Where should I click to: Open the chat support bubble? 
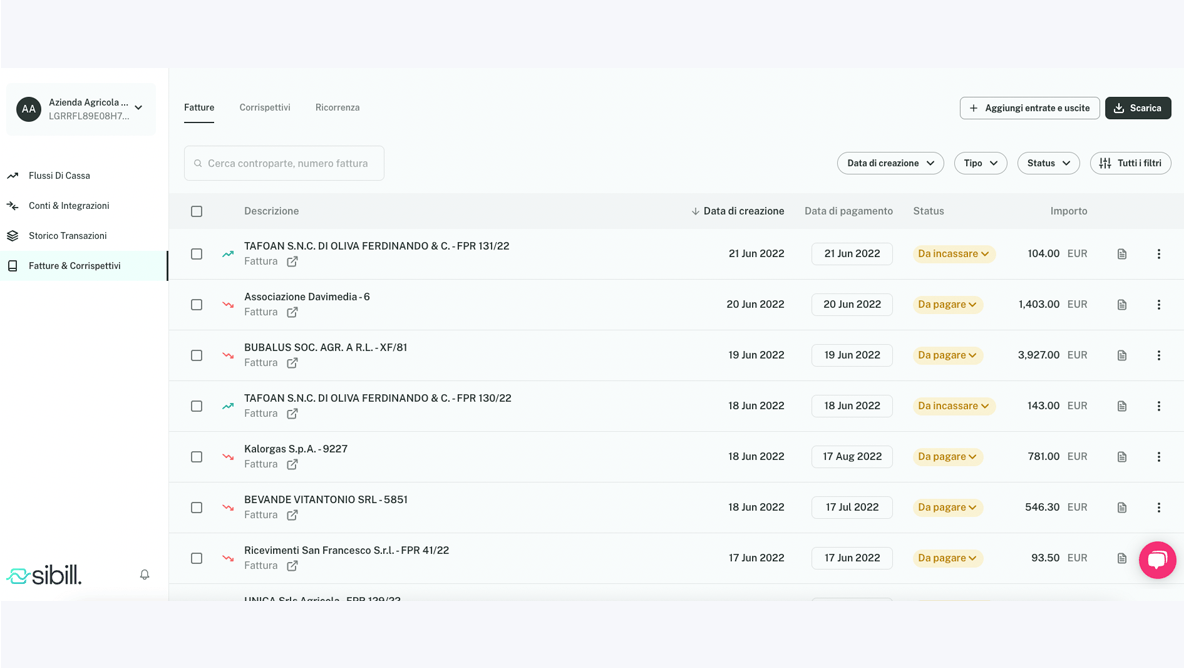coord(1157,560)
